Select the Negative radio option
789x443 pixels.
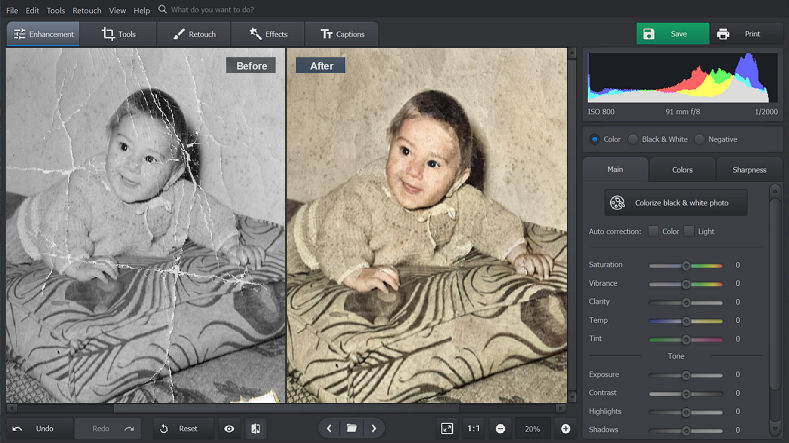pyautogui.click(x=699, y=139)
